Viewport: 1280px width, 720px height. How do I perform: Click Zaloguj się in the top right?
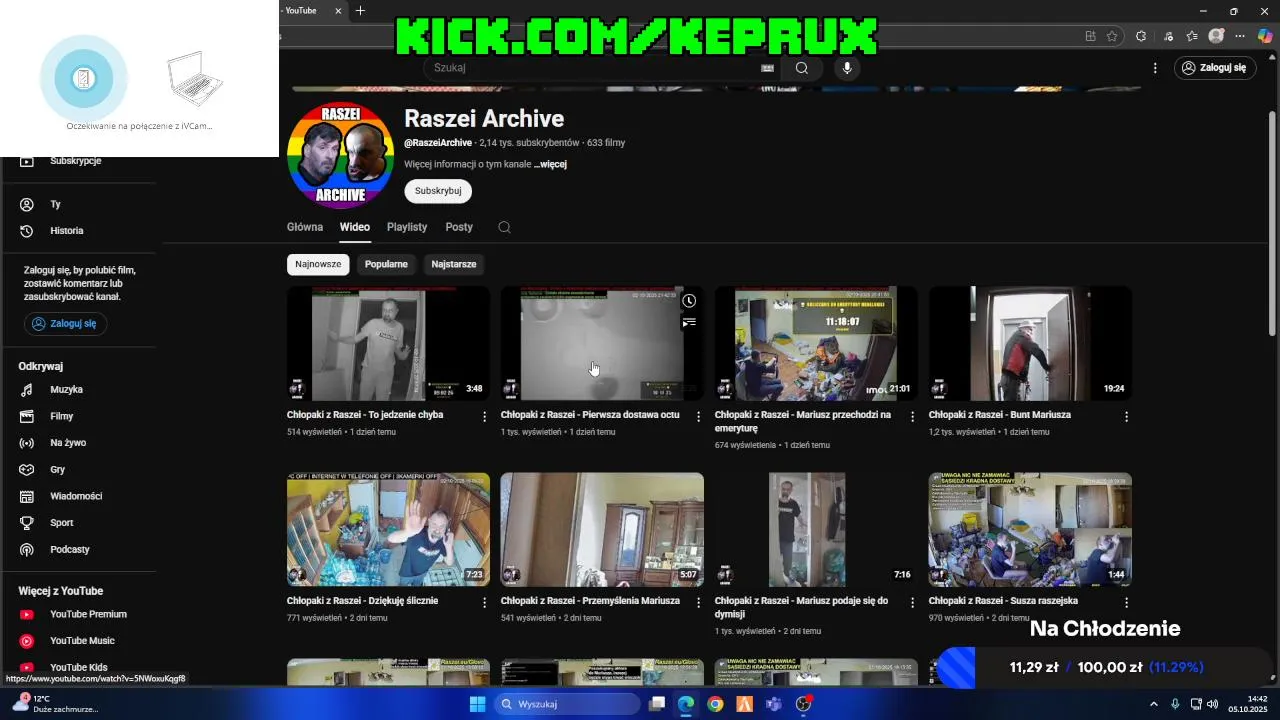(1215, 68)
